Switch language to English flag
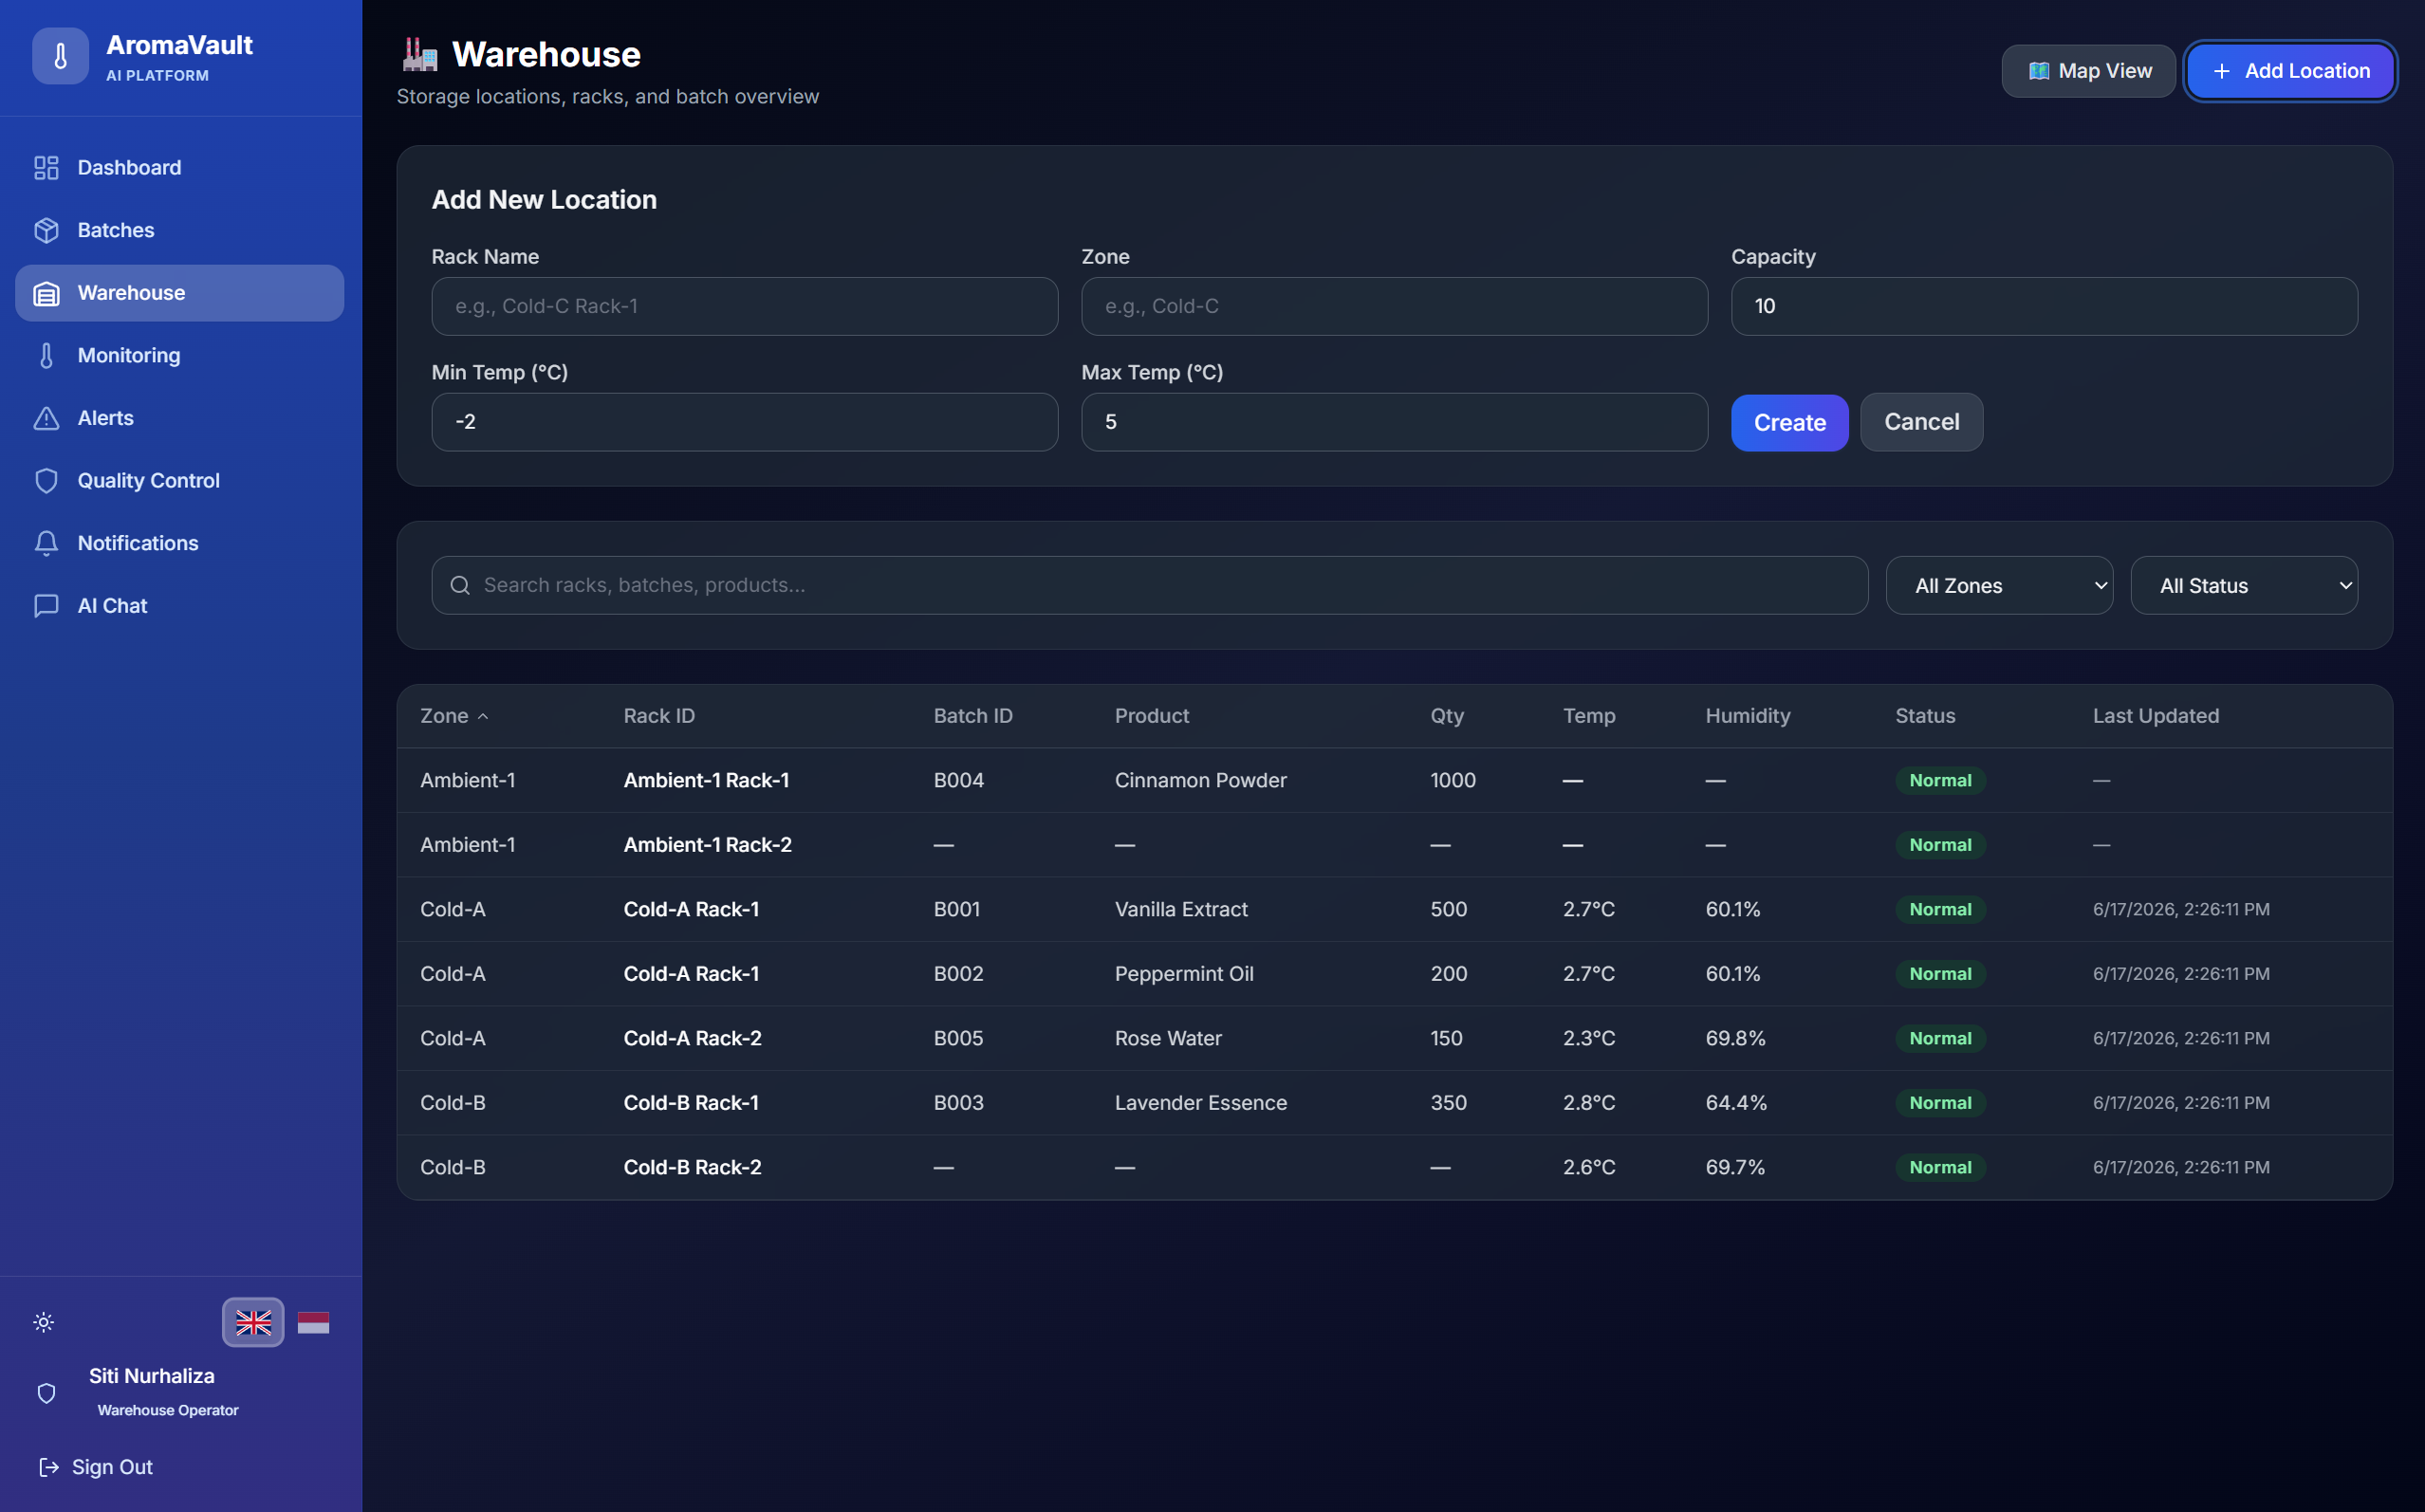This screenshot has height=1512, width=2425. click(x=253, y=1322)
